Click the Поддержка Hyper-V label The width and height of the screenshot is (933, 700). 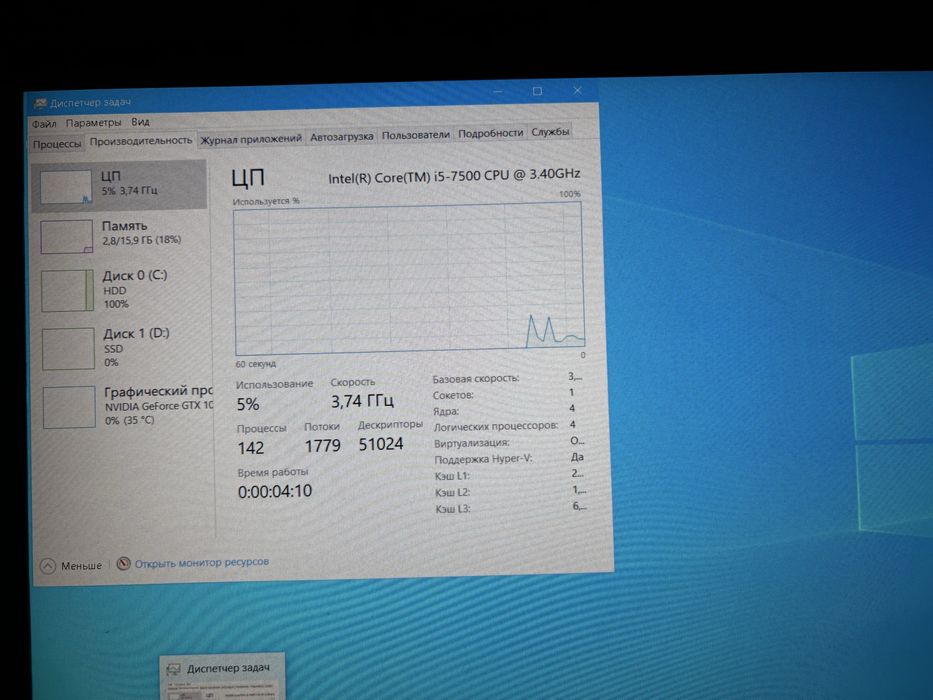(483, 460)
